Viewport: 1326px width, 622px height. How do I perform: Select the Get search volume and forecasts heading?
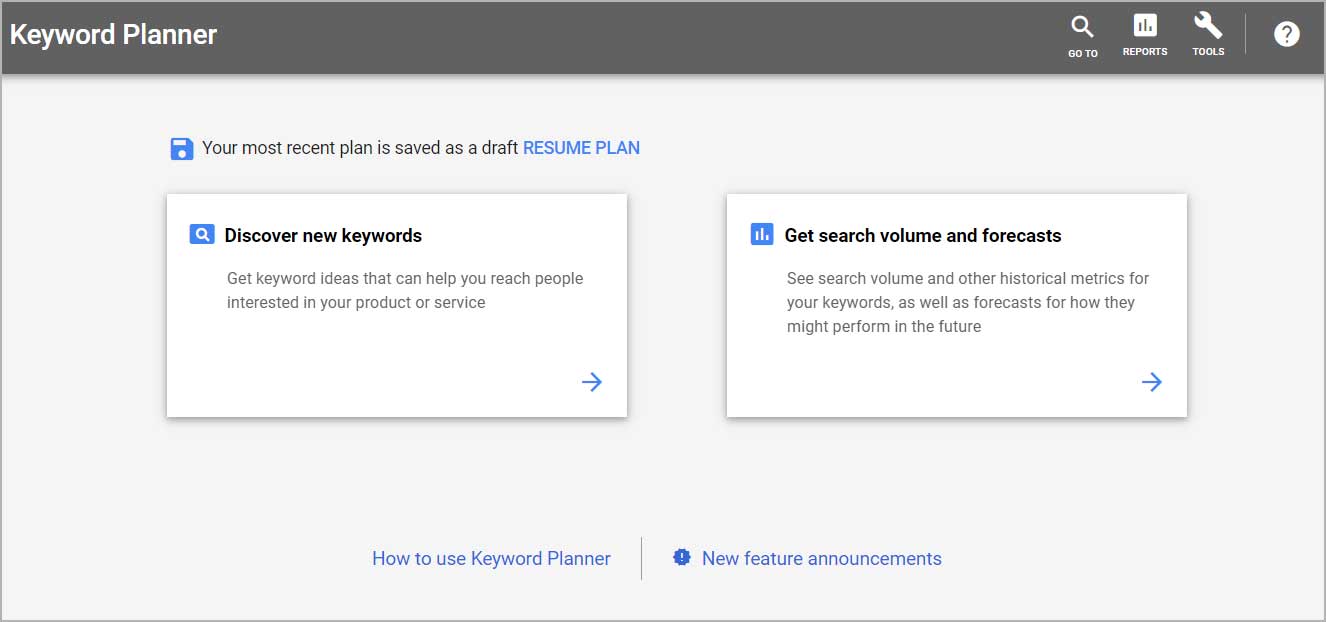click(923, 236)
